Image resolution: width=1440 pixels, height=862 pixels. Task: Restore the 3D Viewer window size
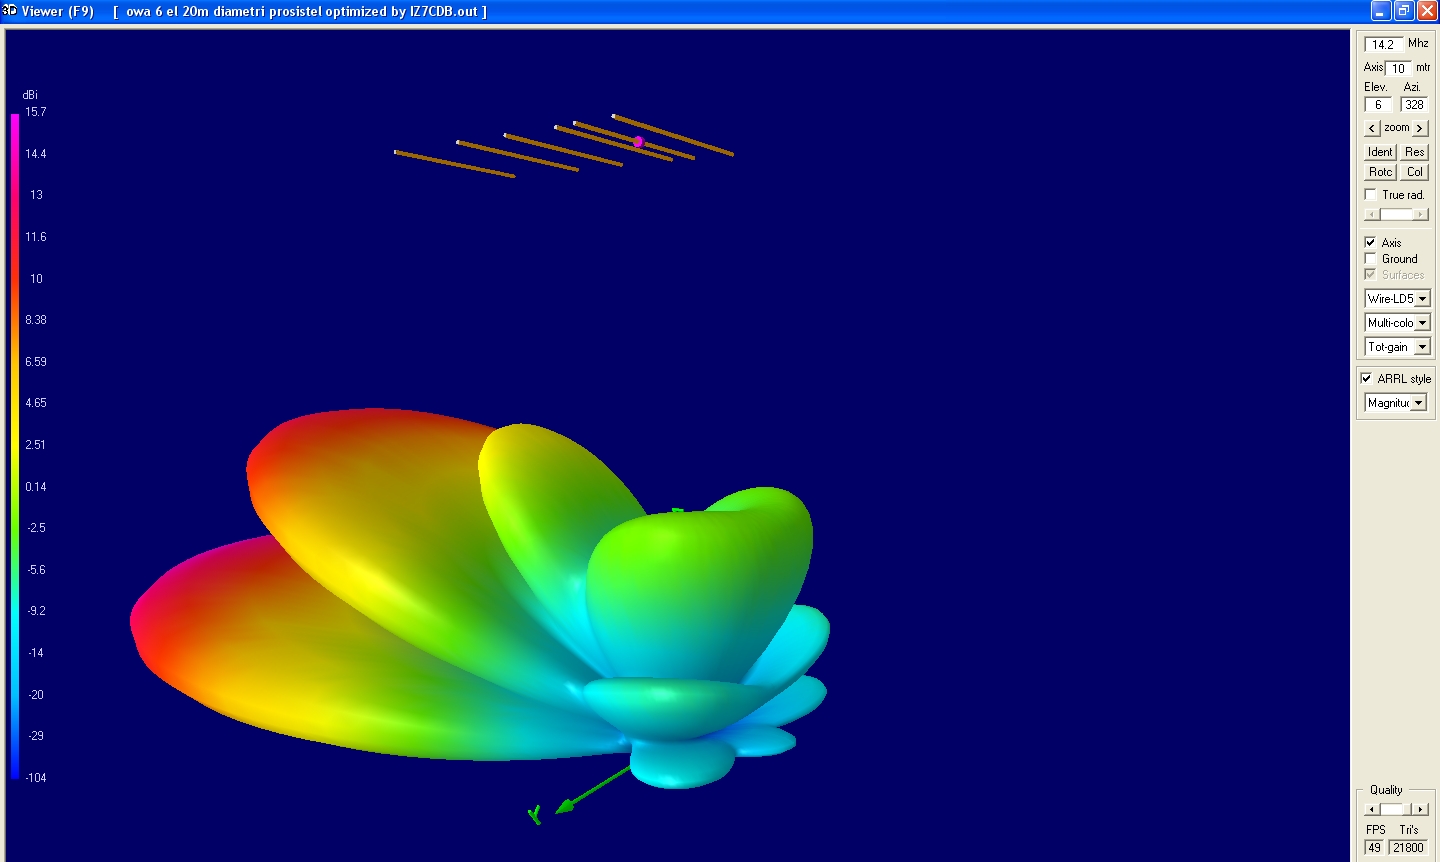click(x=1404, y=11)
